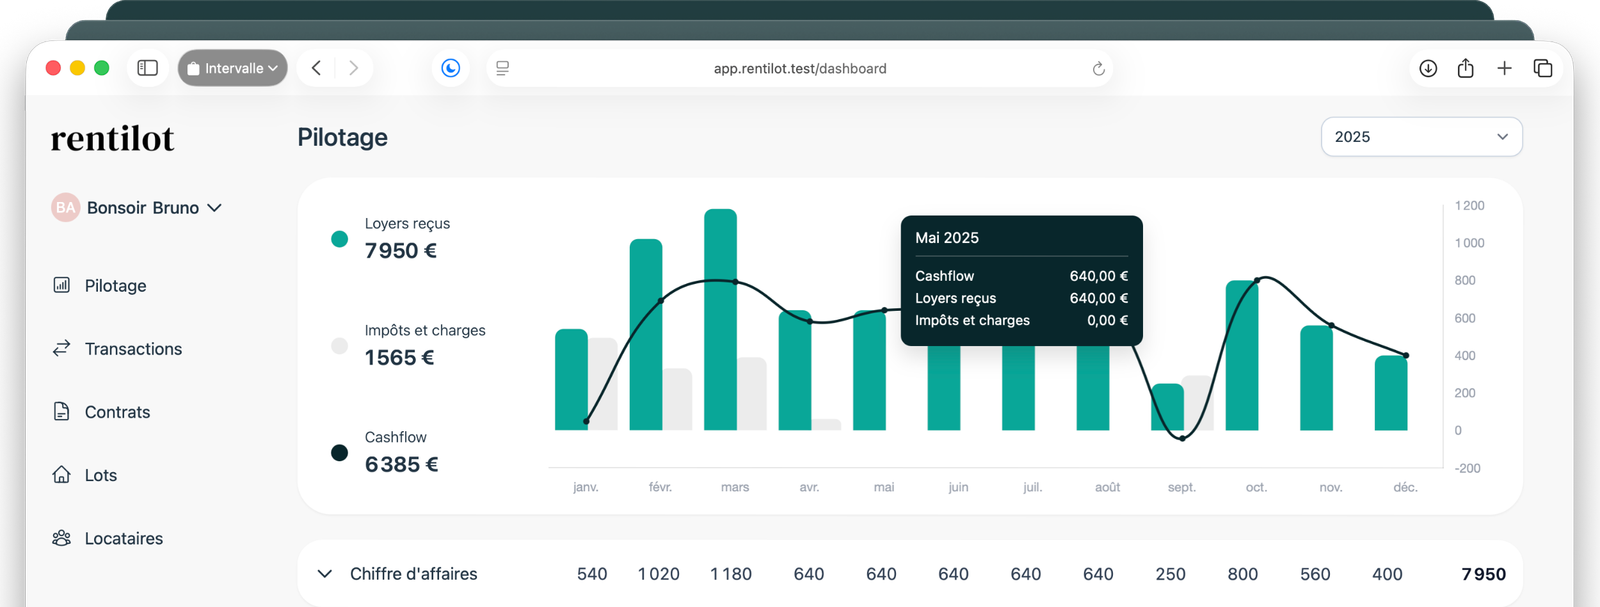Screen dimensions: 1600x607
Task: Open the 2025 year dropdown
Action: 1420,137
